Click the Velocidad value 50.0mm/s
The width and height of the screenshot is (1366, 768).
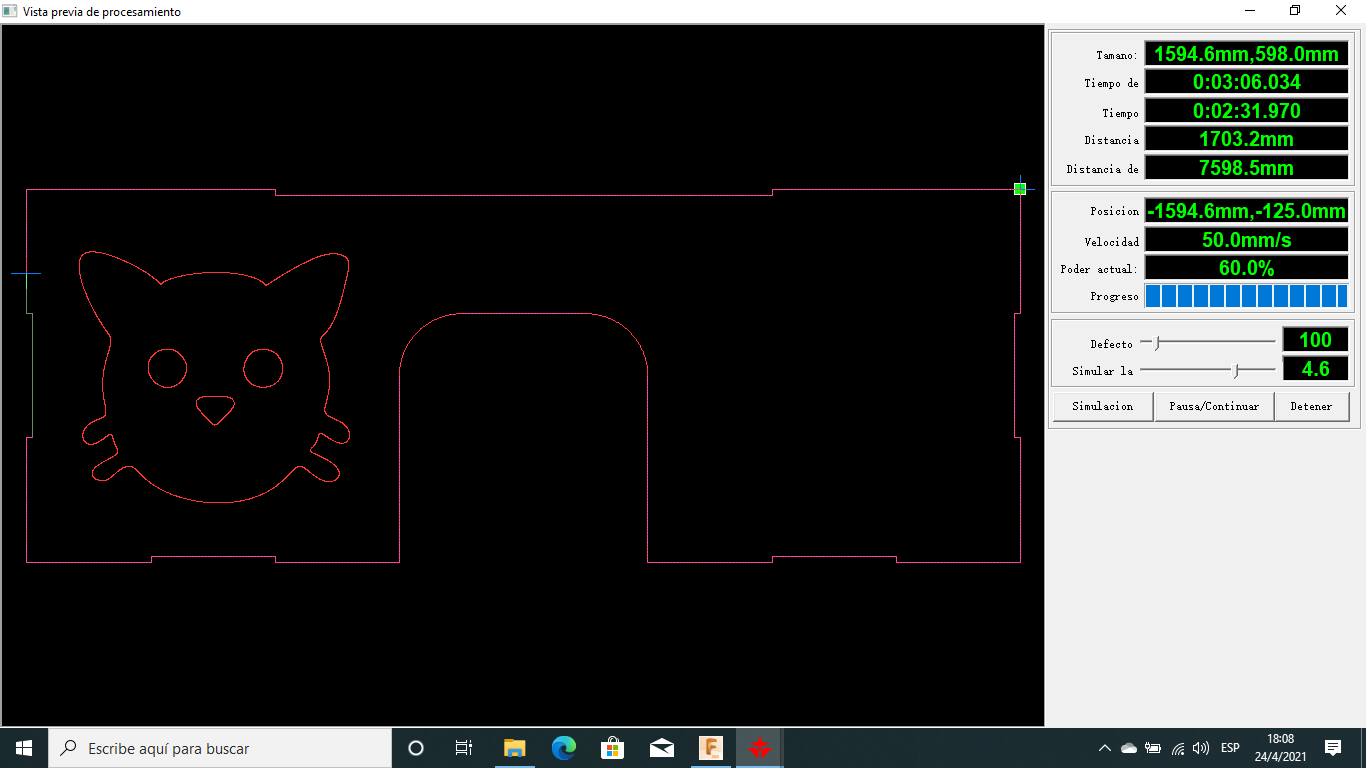point(1246,240)
